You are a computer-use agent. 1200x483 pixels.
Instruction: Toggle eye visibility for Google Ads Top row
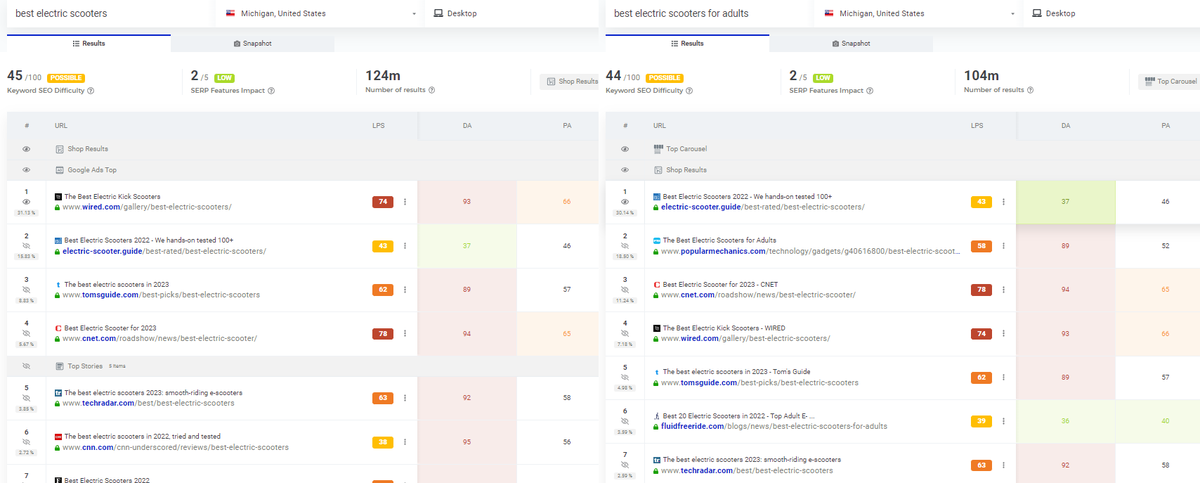(x=27, y=170)
